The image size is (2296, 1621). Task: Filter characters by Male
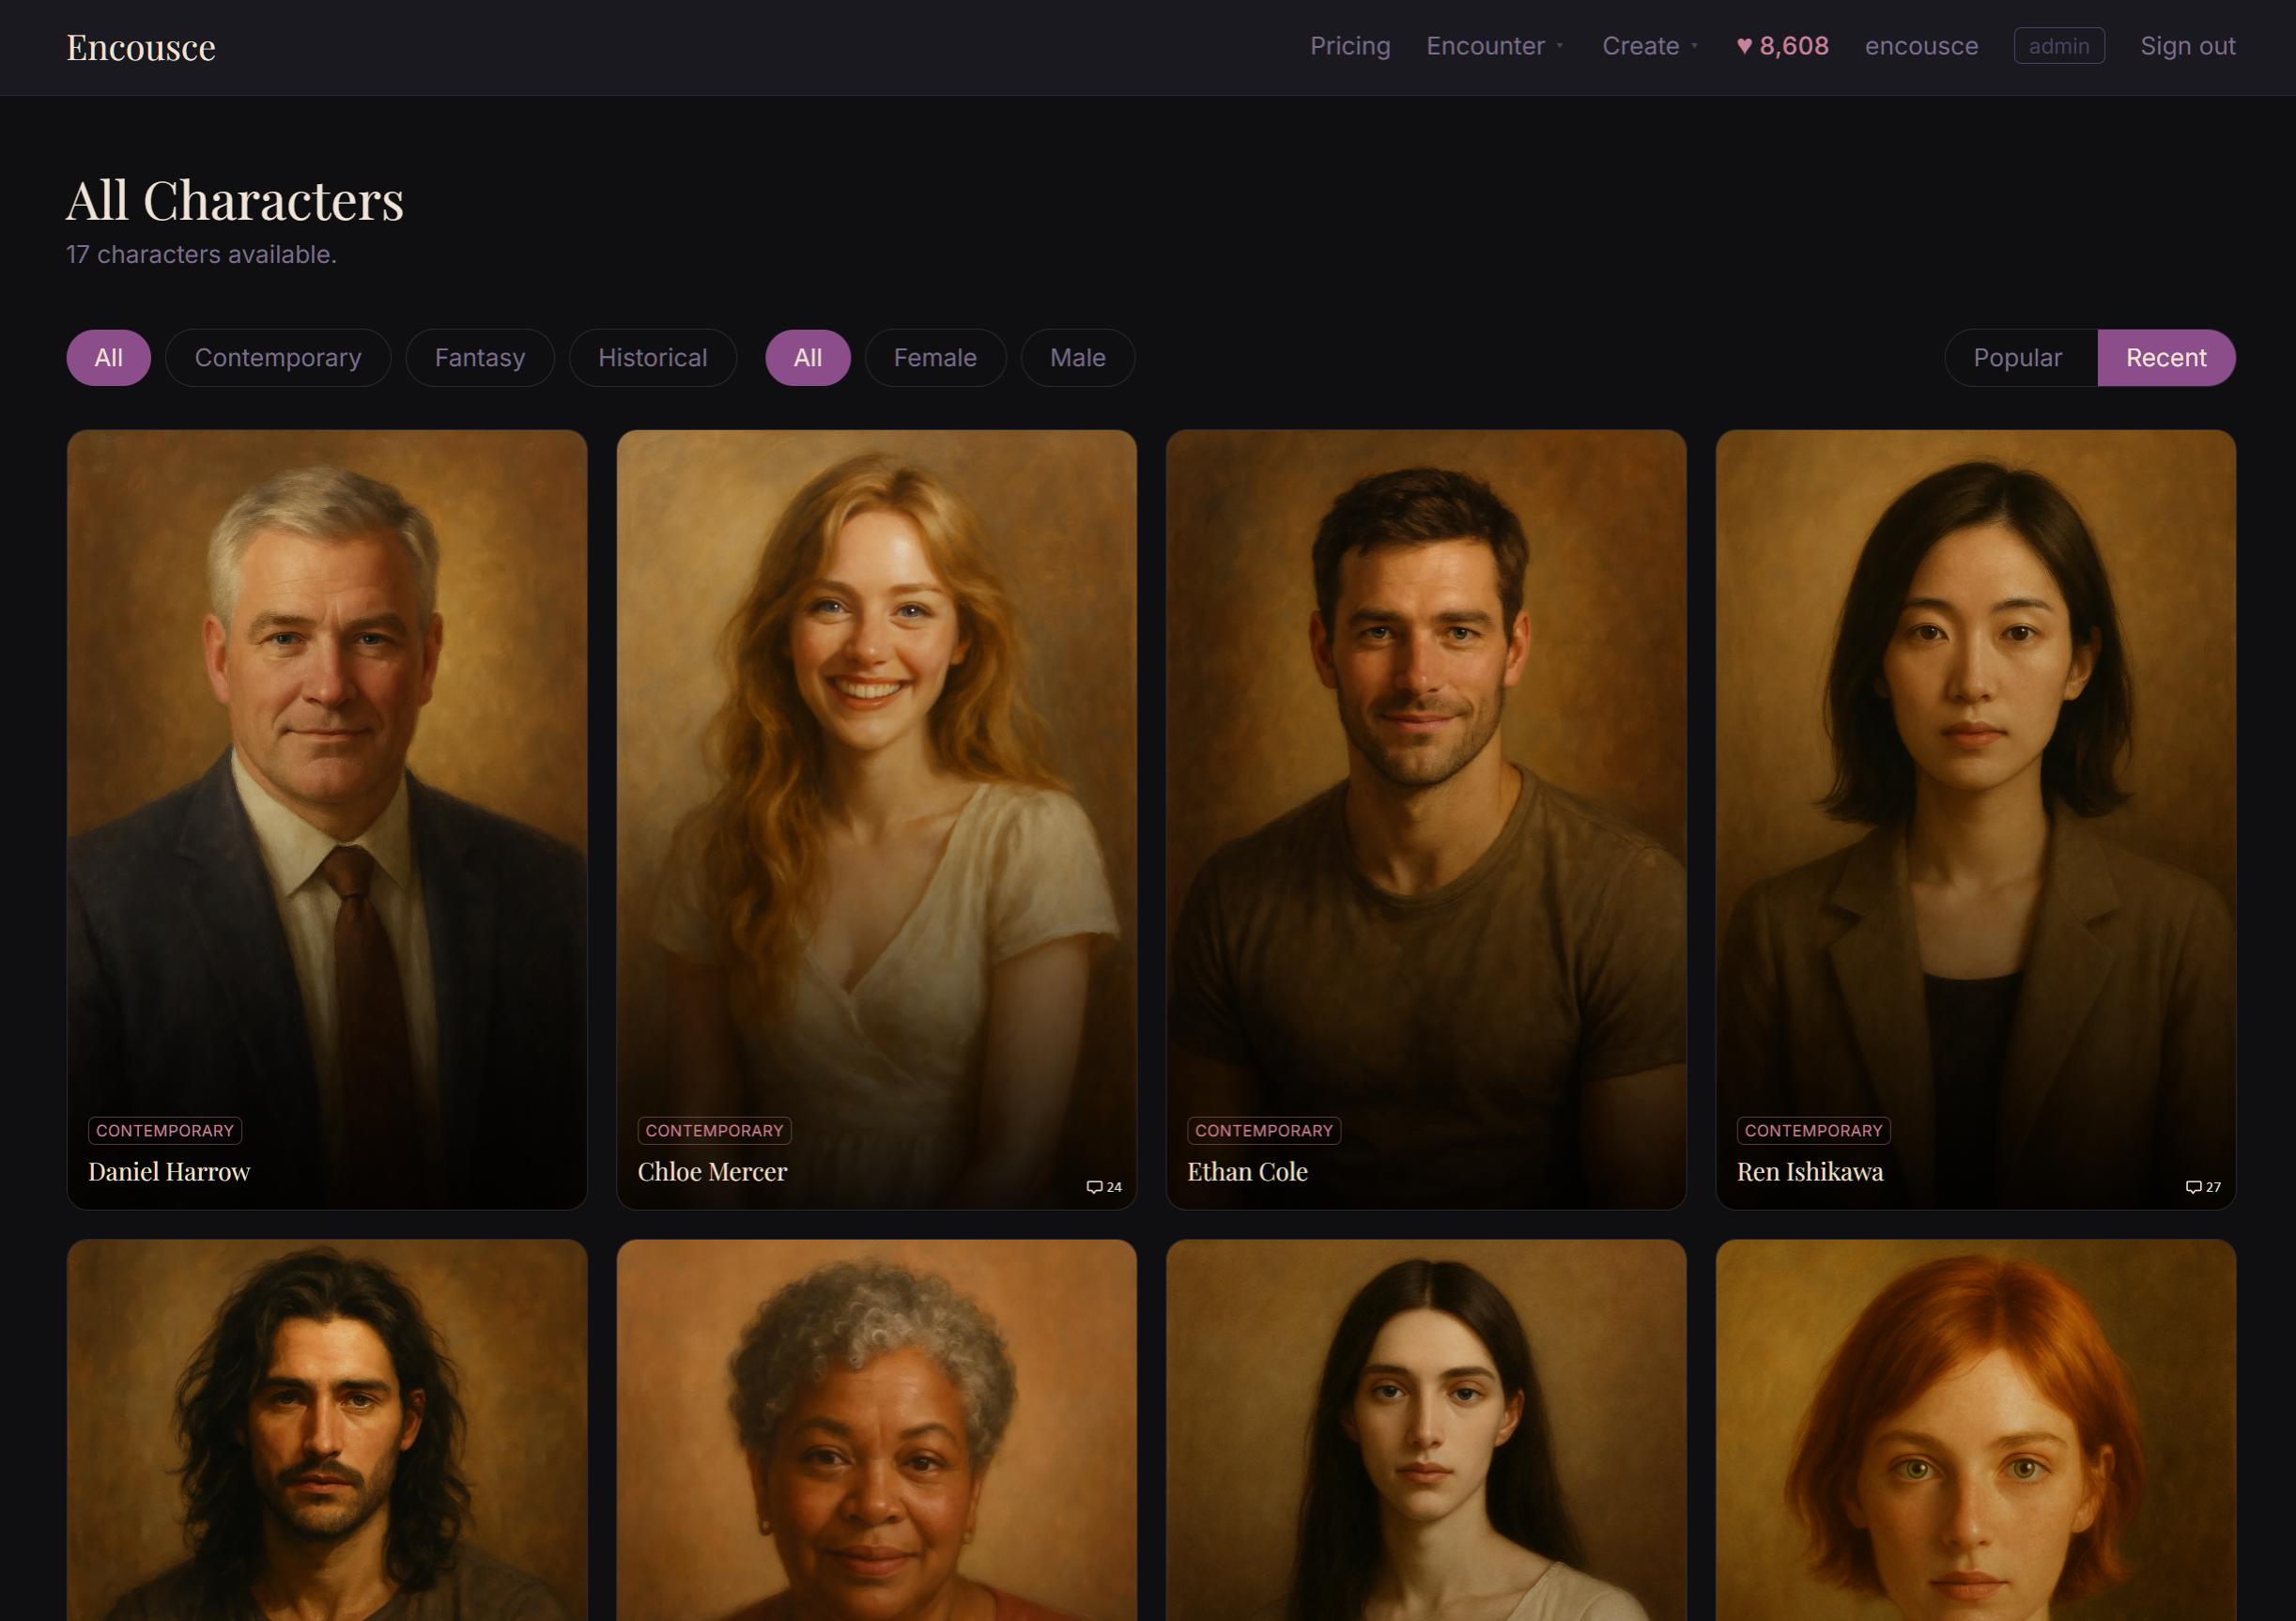tap(1077, 358)
